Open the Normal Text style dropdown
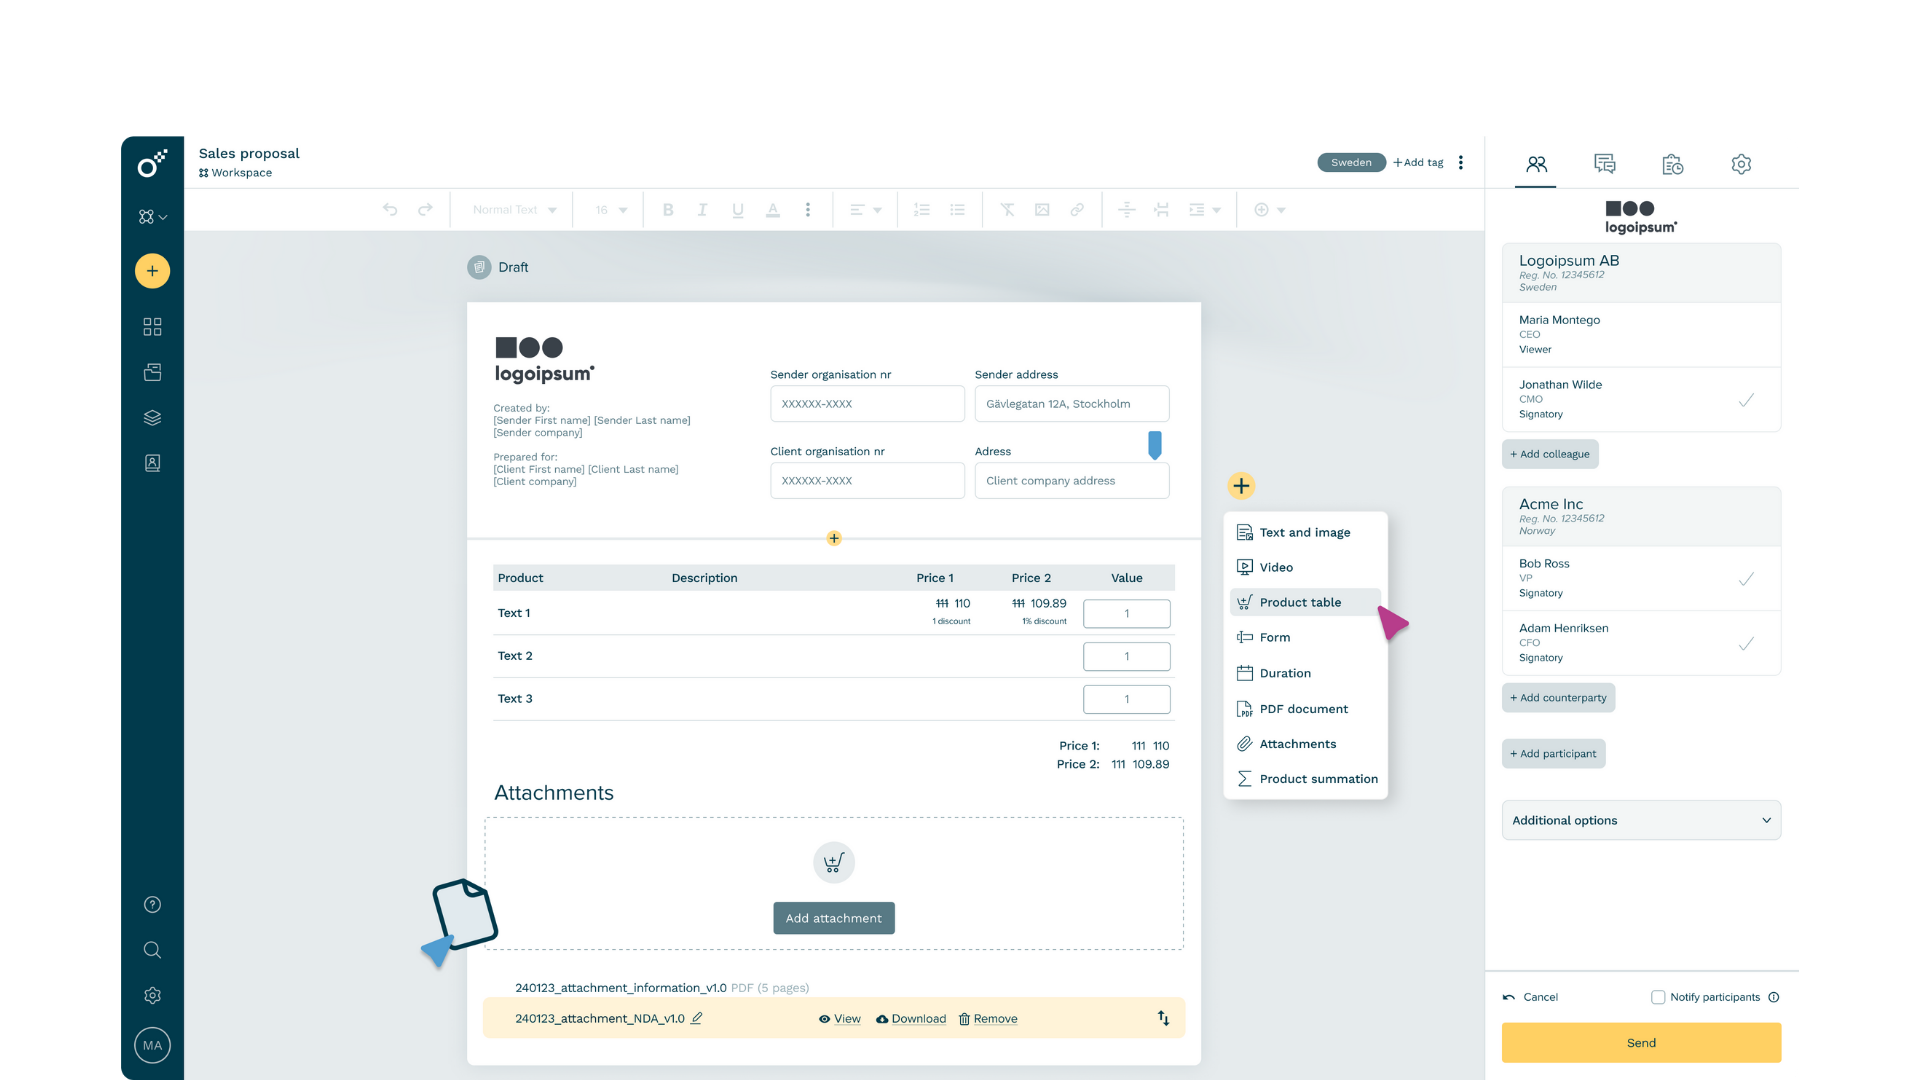Screen dimensions: 1920x1080 (514, 210)
